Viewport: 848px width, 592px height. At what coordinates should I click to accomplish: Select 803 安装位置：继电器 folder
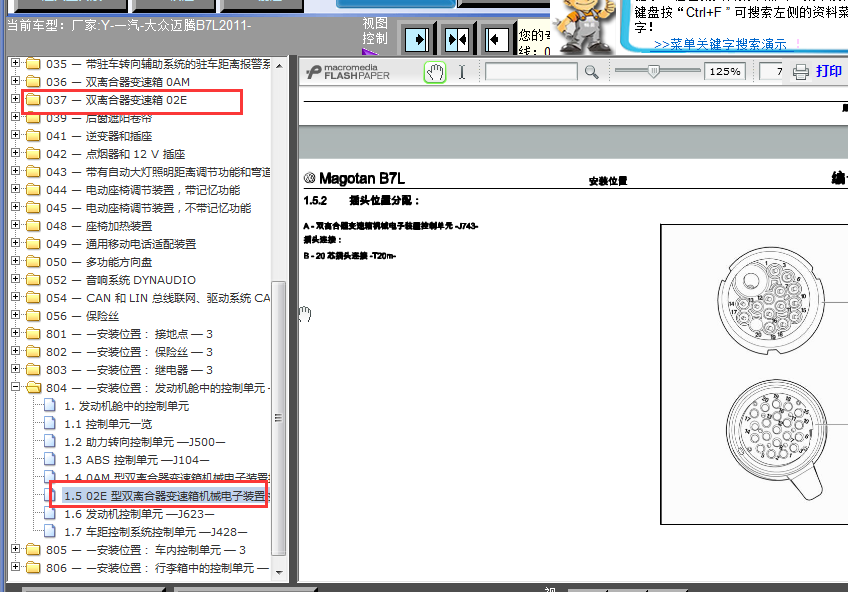pos(129,370)
